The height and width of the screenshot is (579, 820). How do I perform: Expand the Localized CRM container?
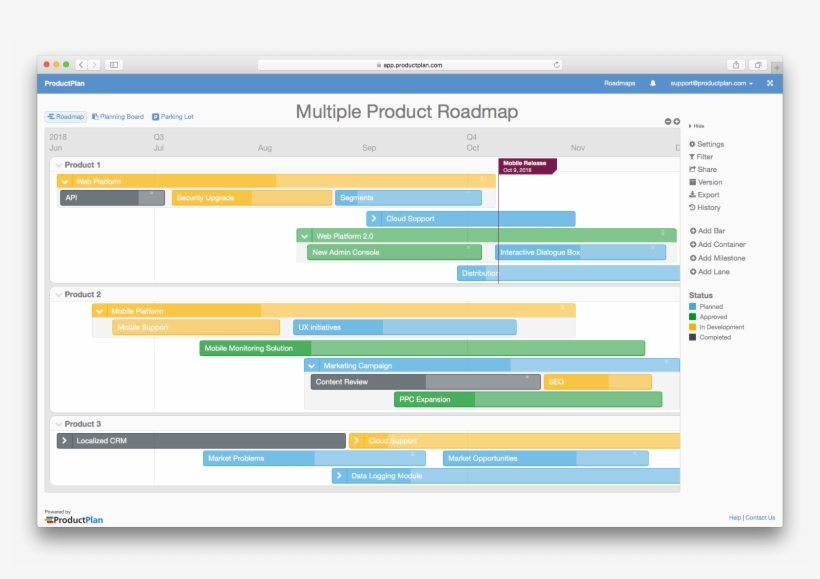[65, 441]
